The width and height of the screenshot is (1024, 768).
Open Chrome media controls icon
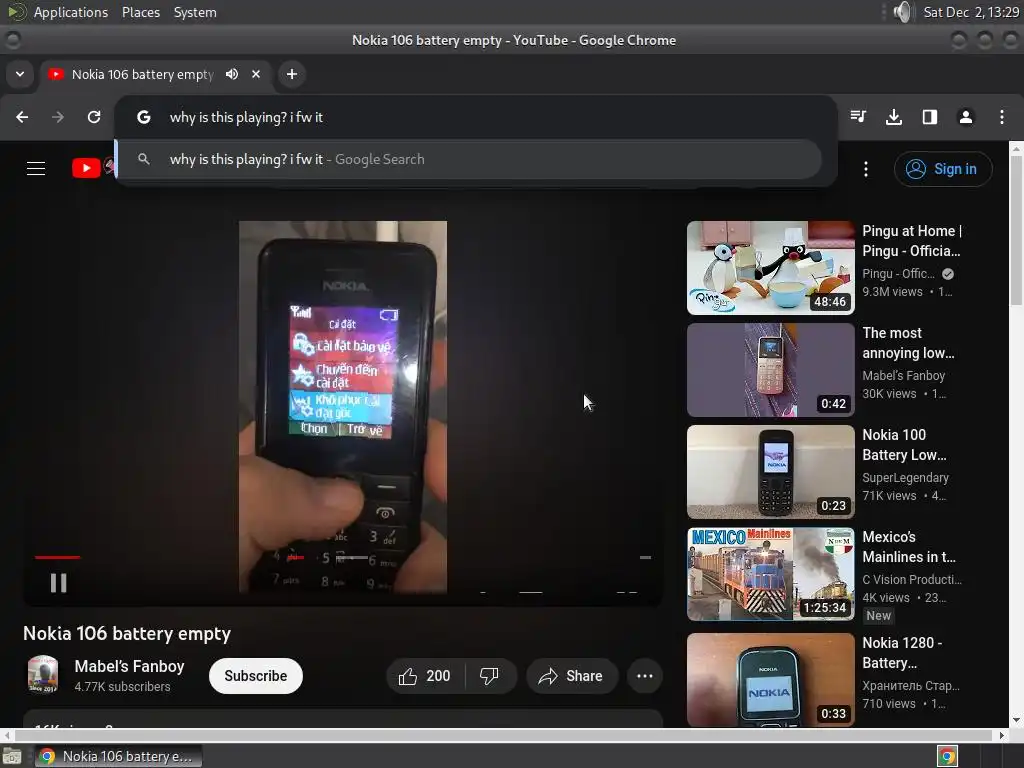tap(858, 117)
